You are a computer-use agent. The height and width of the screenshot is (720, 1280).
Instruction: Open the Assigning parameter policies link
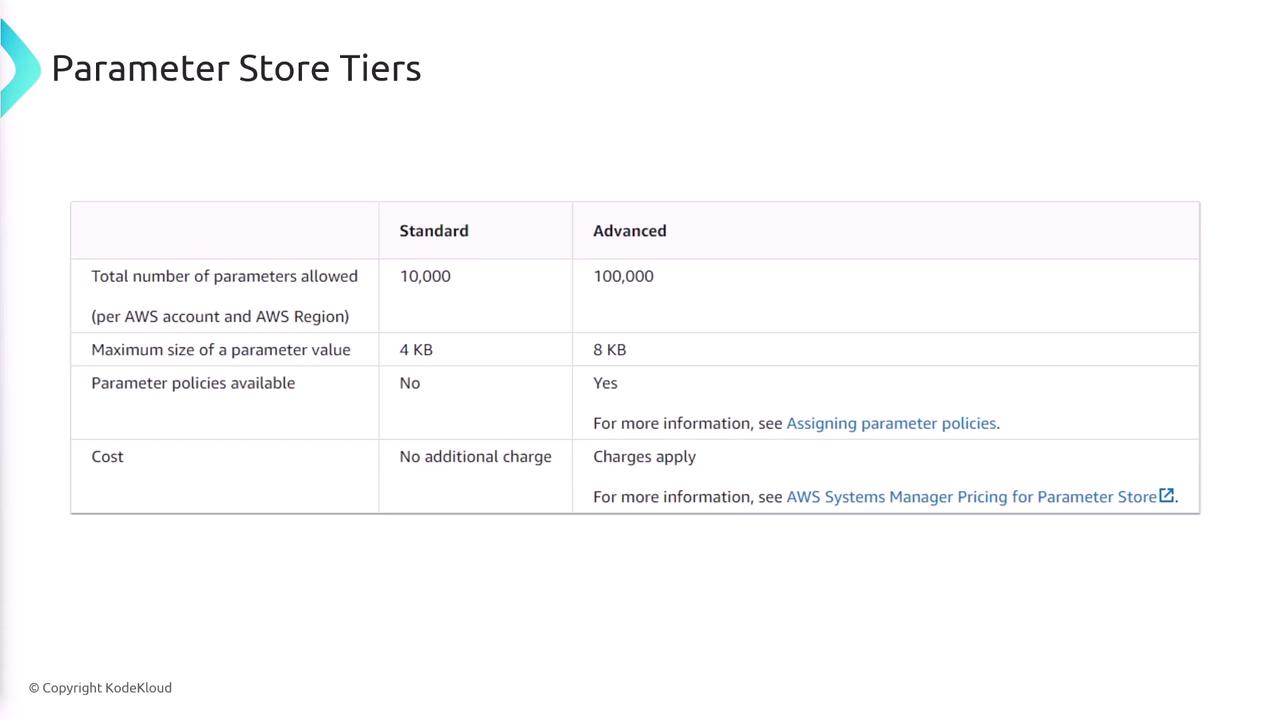pos(891,423)
